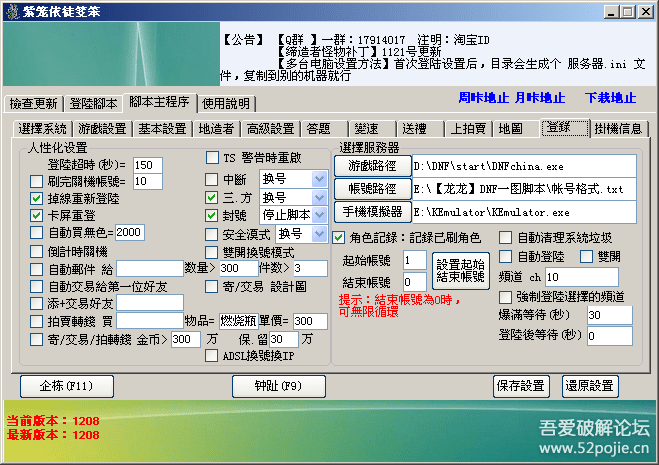Click the 登陸超時 seconds field
This screenshot has height=465, width=659.
tap(148, 165)
